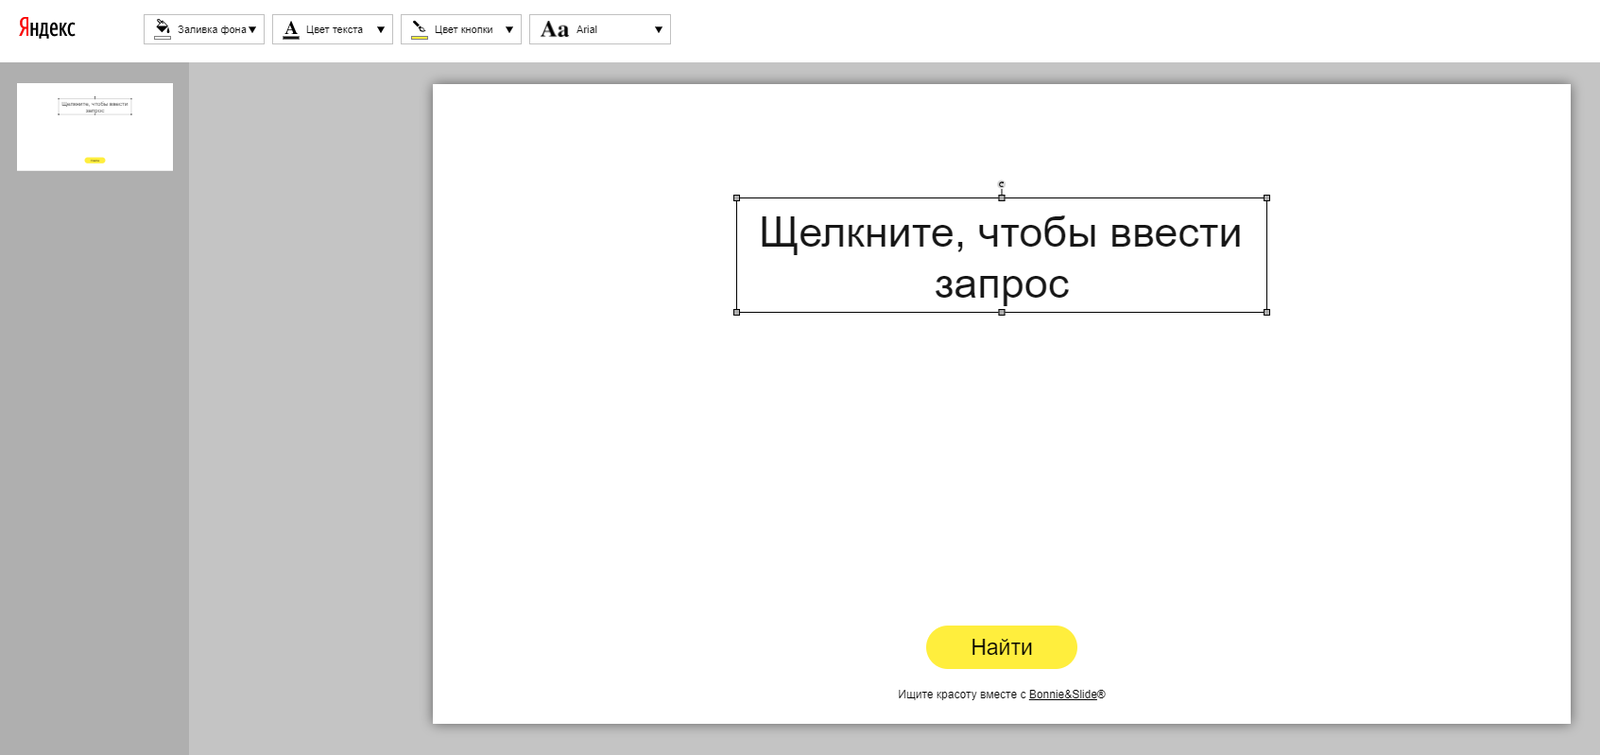The width and height of the screenshot is (1600, 755).
Task: Click the underlined A text color icon
Action: pyautogui.click(x=291, y=29)
